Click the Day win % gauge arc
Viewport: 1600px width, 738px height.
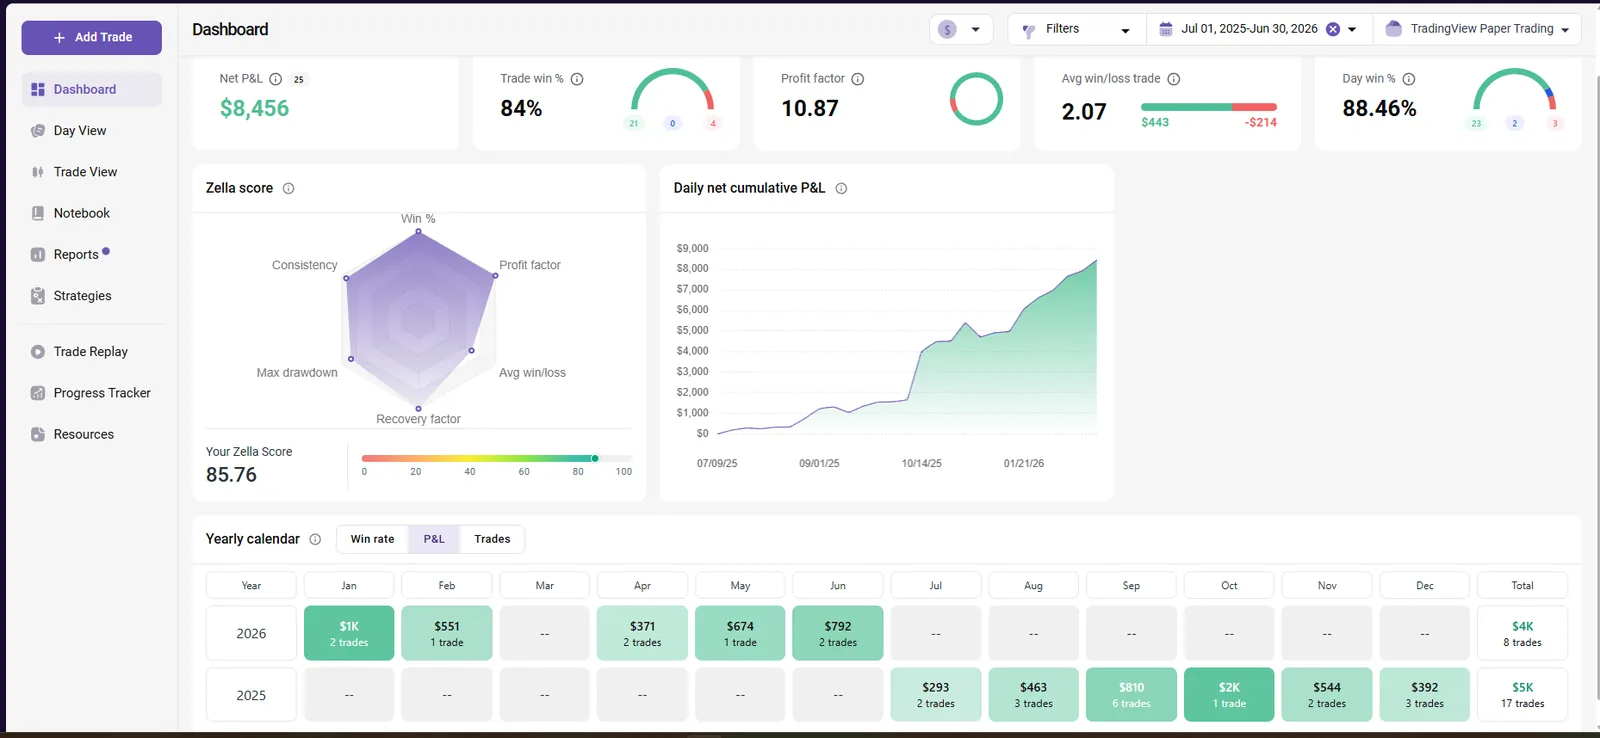(1515, 89)
